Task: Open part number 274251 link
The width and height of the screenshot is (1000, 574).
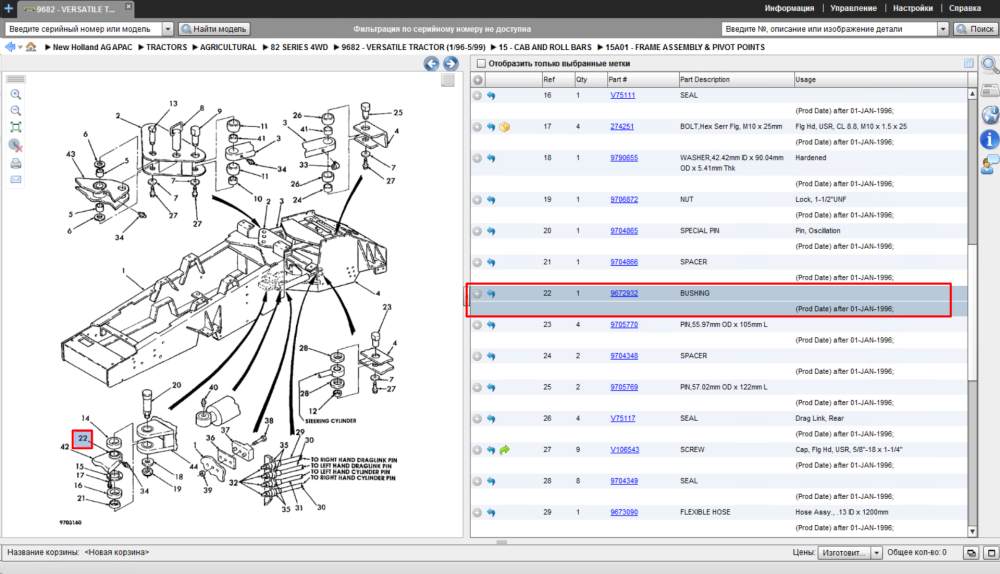Action: click(x=622, y=126)
